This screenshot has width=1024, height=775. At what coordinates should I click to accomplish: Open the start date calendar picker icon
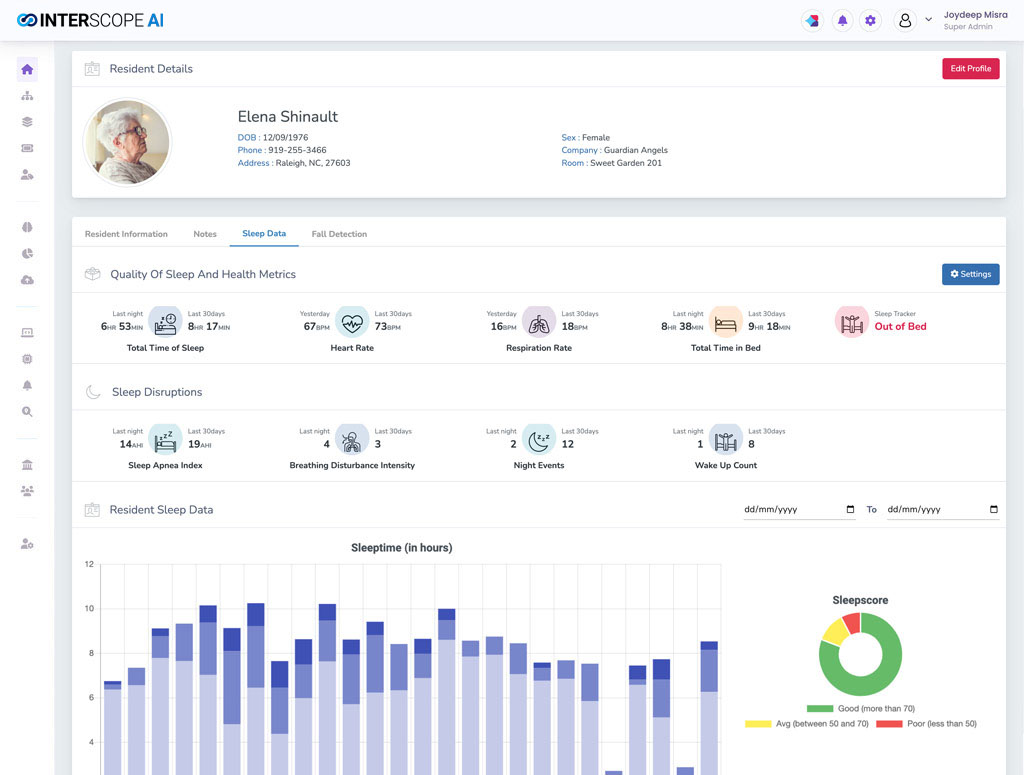click(x=850, y=509)
